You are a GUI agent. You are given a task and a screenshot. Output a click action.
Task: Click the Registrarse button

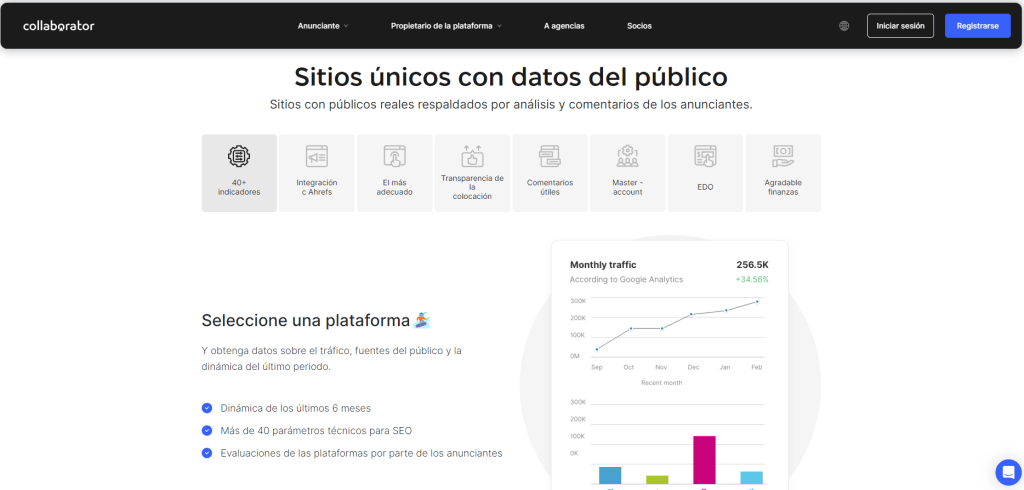pos(978,26)
